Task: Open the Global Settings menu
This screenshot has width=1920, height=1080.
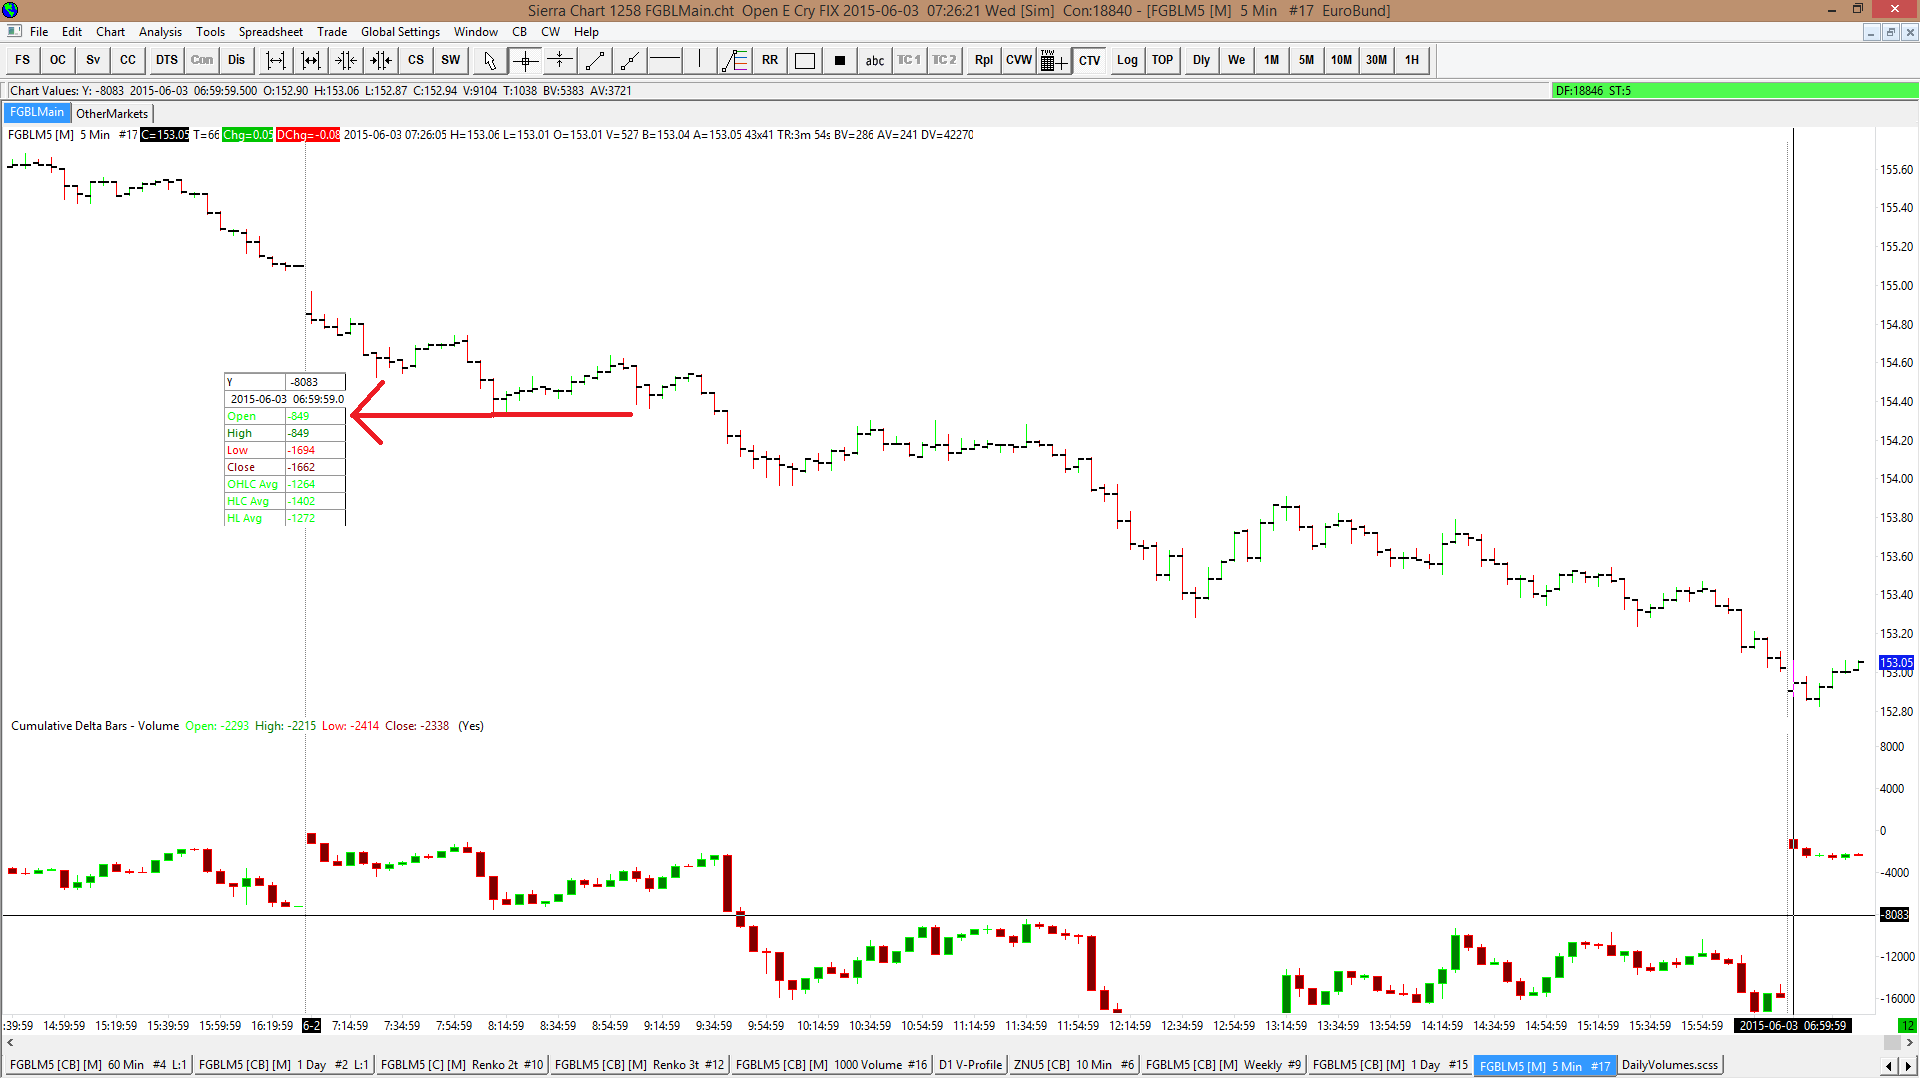Action: click(x=400, y=32)
